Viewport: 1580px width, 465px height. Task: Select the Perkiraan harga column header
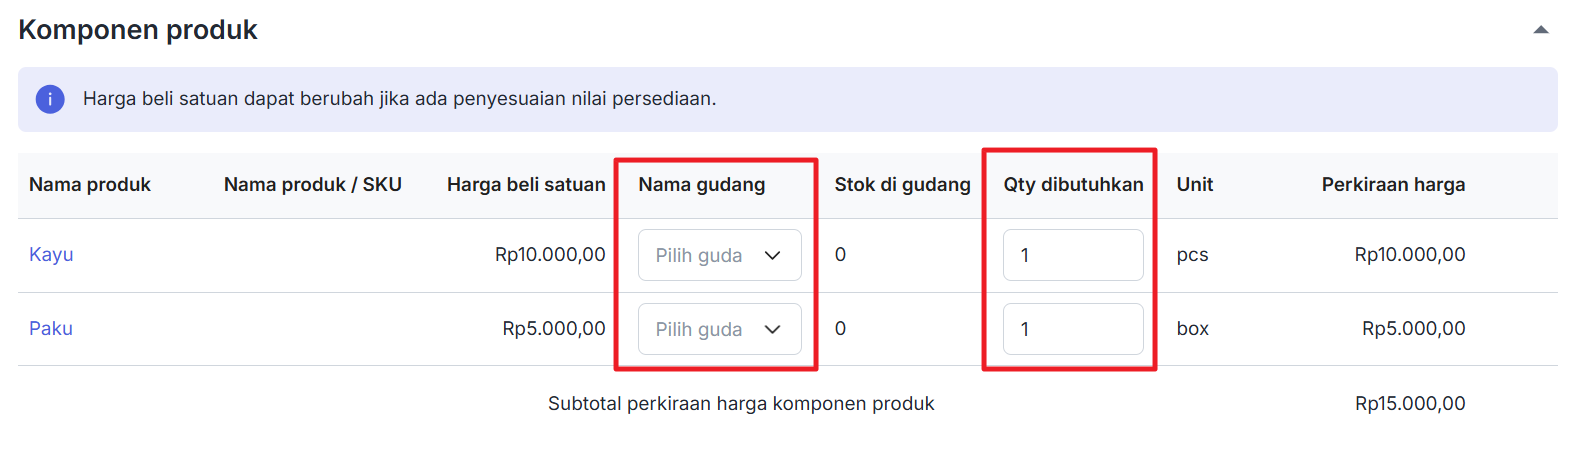click(x=1393, y=184)
